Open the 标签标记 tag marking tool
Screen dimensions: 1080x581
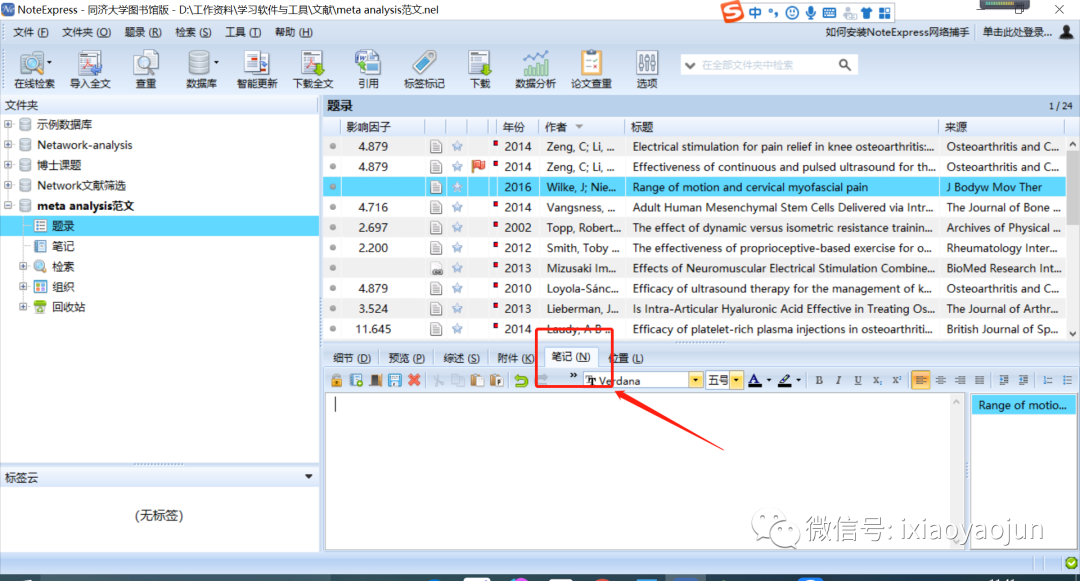point(424,70)
